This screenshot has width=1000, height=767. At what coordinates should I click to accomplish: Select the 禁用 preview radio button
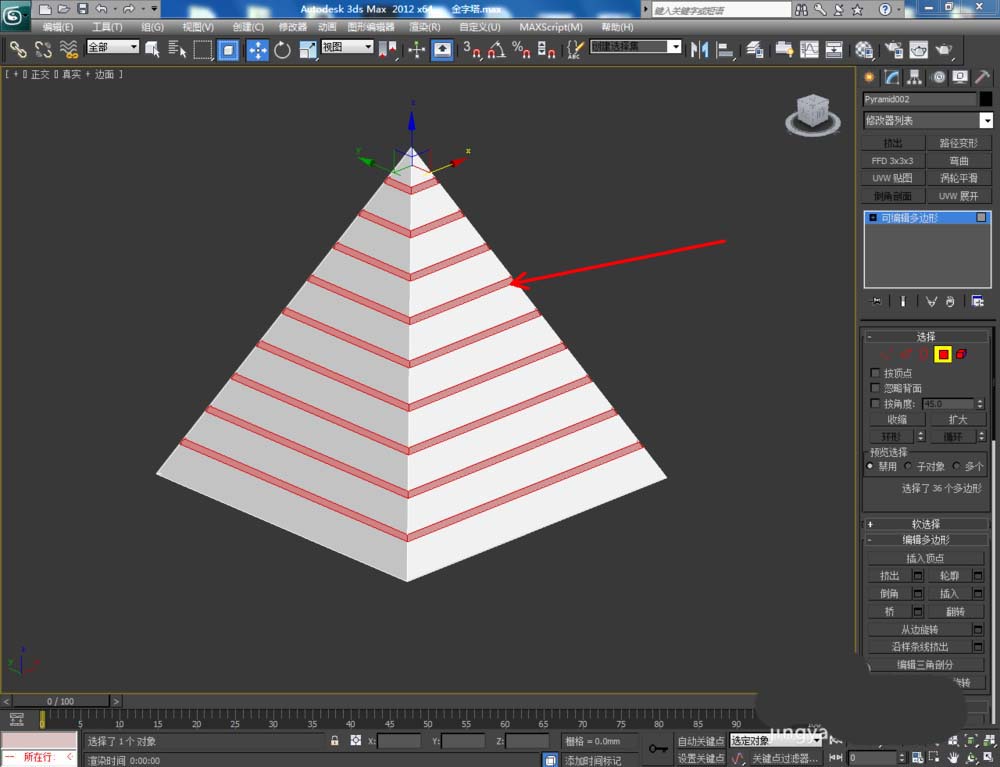click(871, 466)
